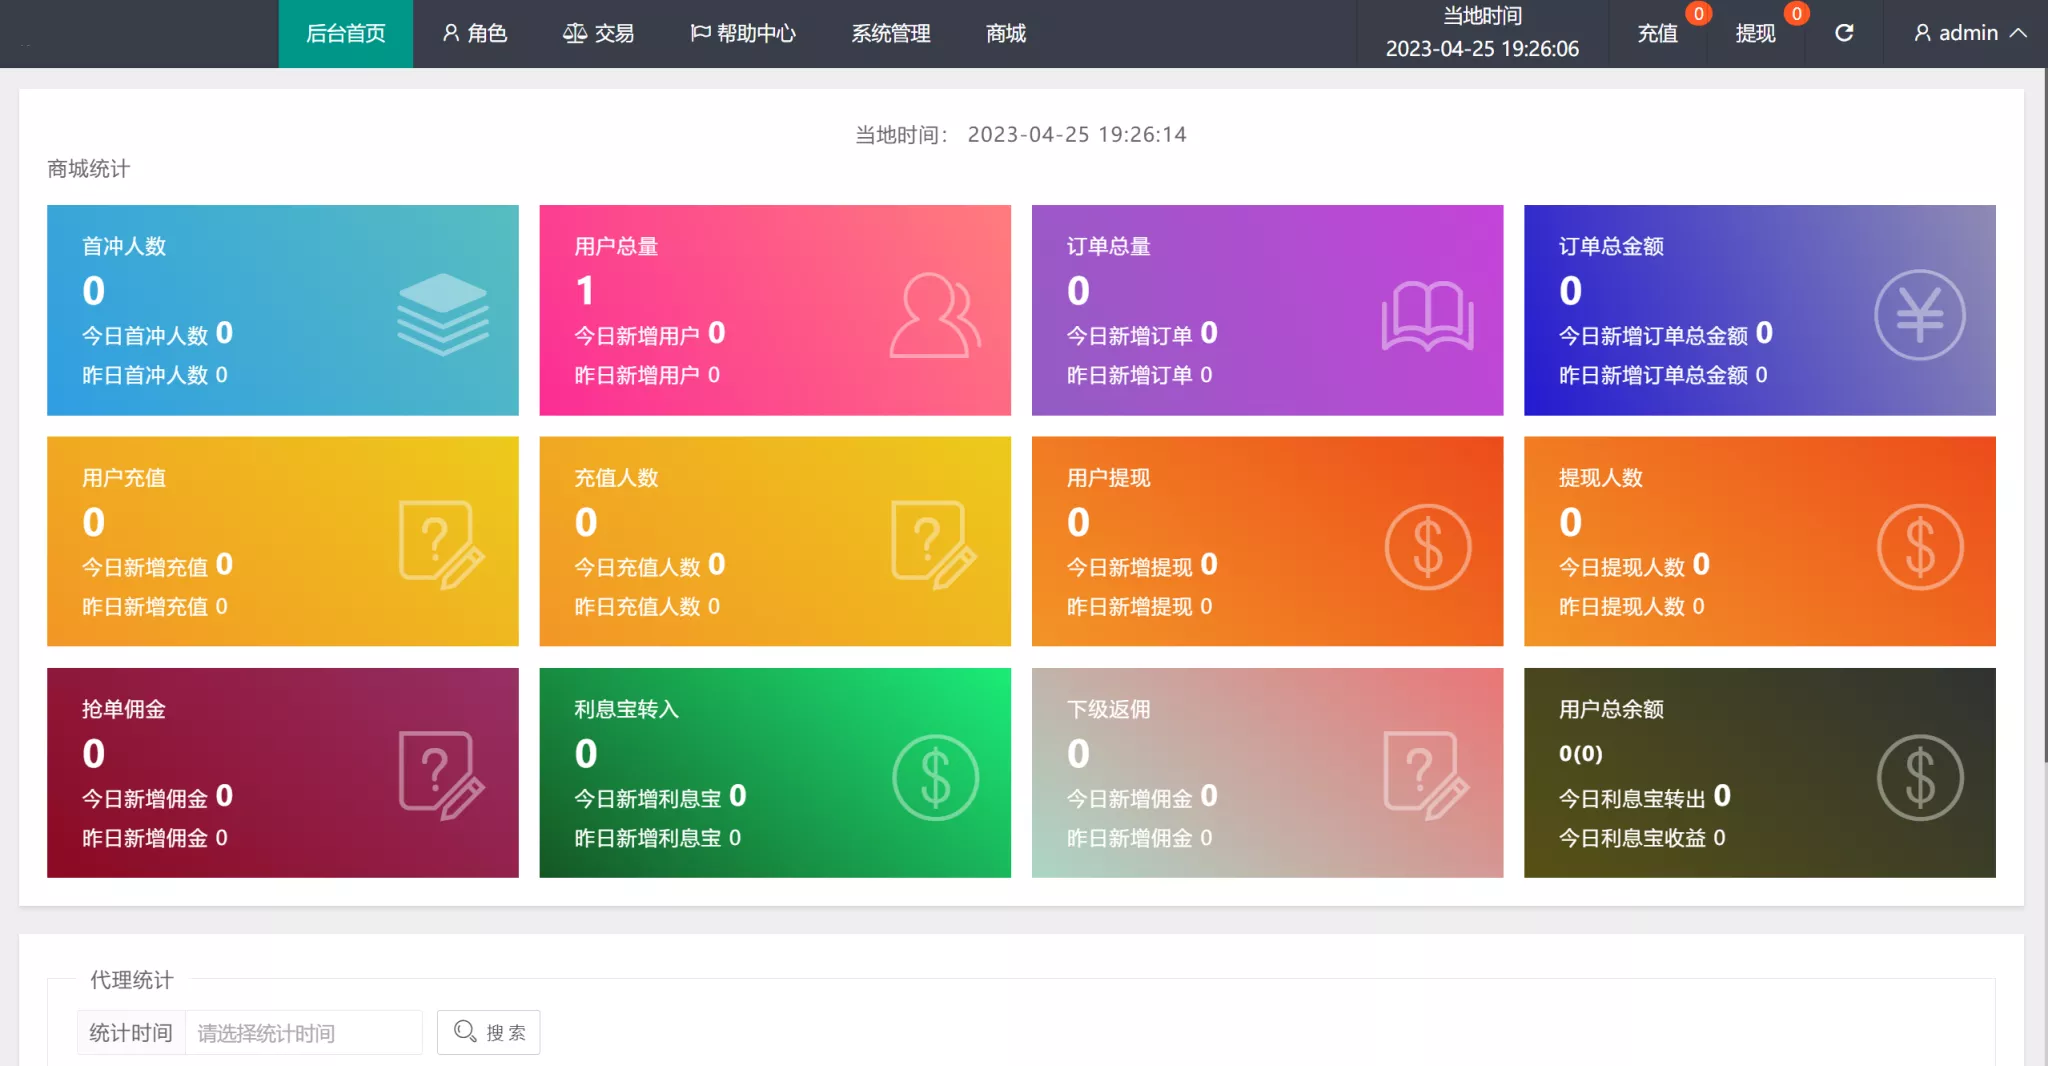Image resolution: width=2048 pixels, height=1066 pixels.
Task: Click the dollar icon in 利息宝转入 card
Action: [x=935, y=777]
